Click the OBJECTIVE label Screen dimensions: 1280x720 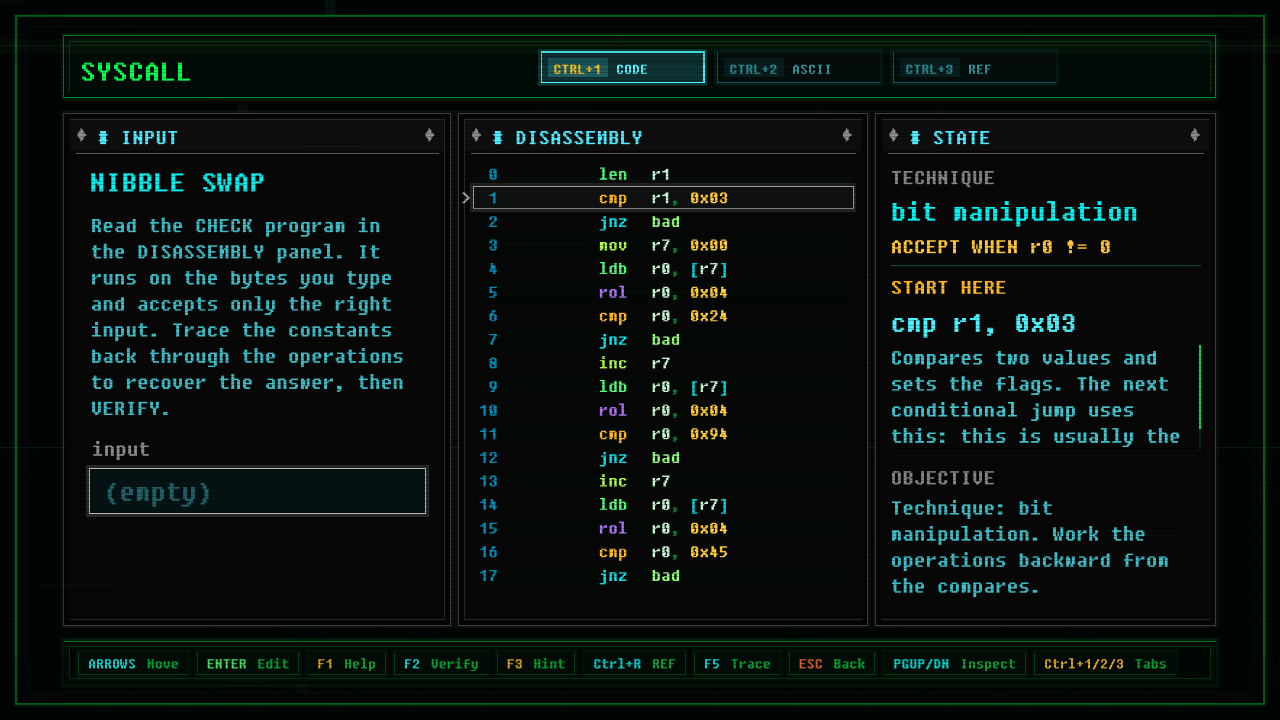coord(943,478)
